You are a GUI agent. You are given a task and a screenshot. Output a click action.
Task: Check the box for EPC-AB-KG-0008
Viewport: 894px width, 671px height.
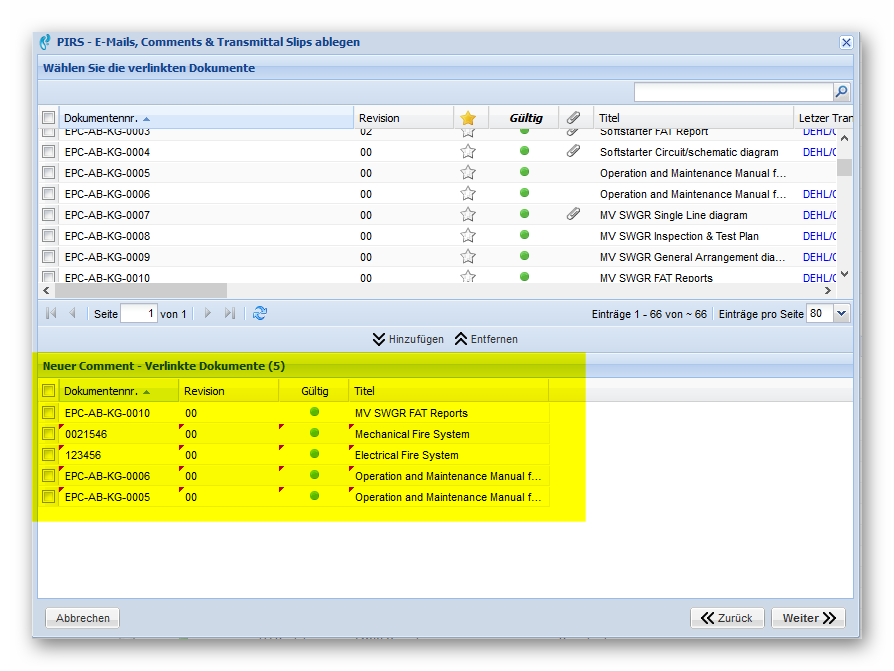(x=48, y=236)
